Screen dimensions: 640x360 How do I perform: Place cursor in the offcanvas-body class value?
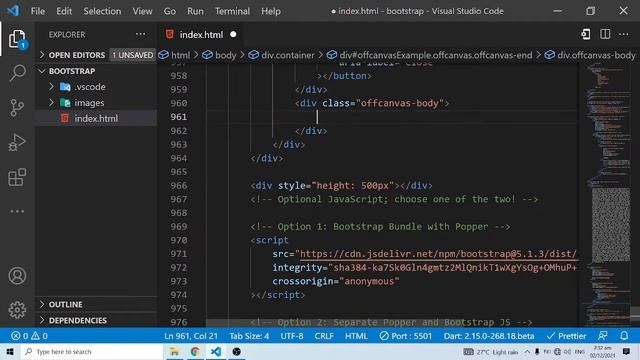tap(400, 103)
